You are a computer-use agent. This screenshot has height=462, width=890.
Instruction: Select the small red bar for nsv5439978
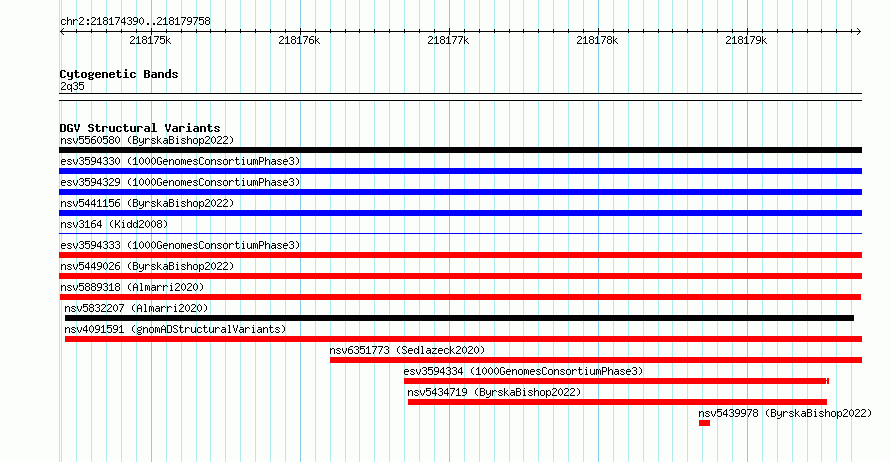pyautogui.click(x=704, y=423)
